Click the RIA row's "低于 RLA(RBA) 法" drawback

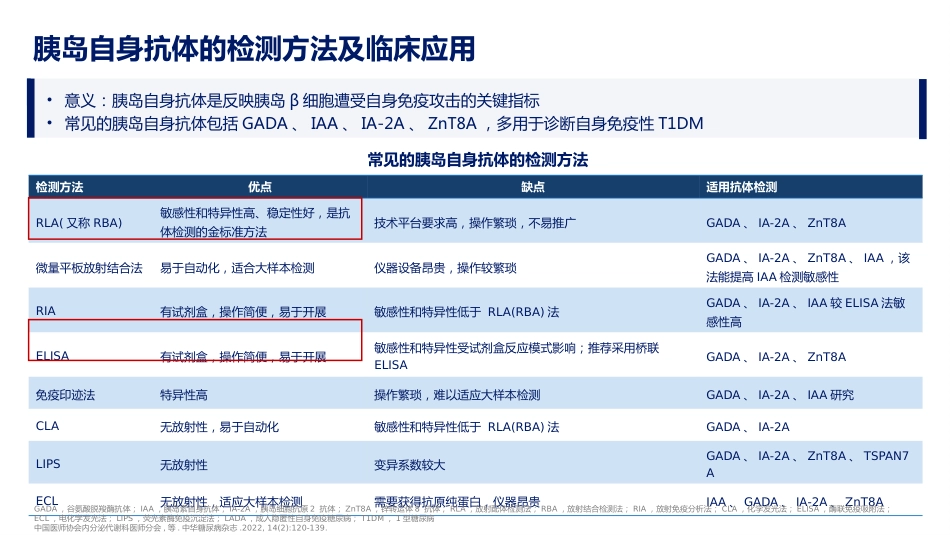click(x=466, y=311)
